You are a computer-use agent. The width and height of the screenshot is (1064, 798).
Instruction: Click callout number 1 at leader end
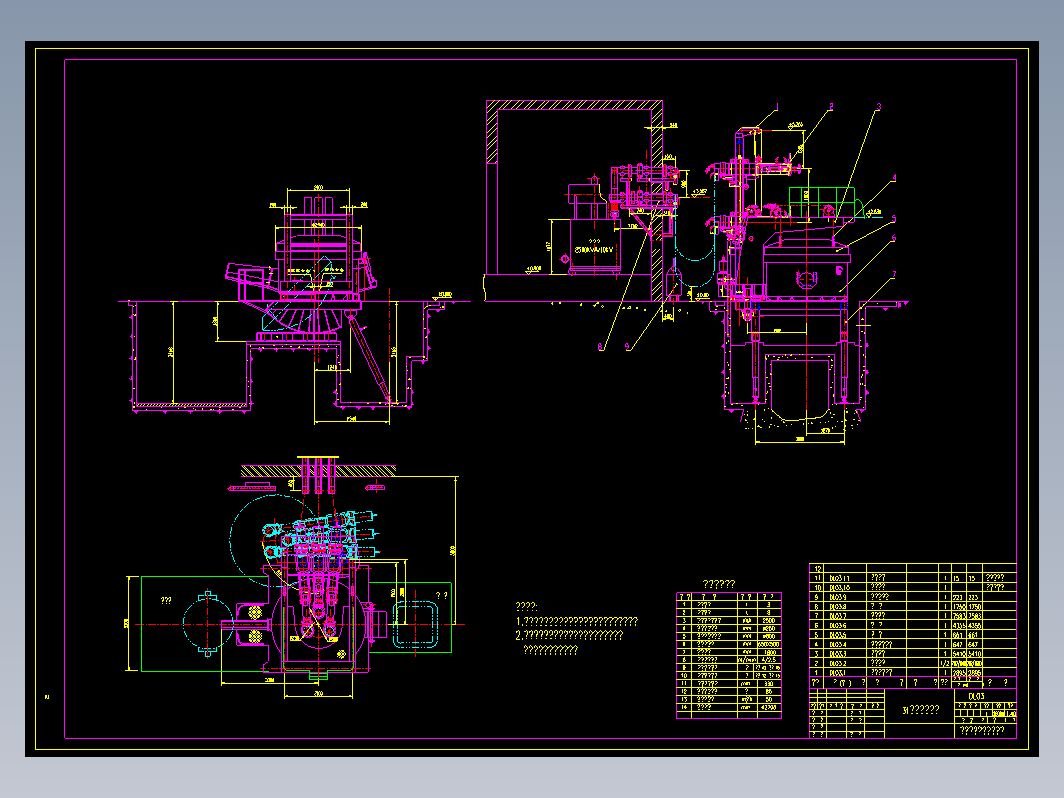coord(777,107)
